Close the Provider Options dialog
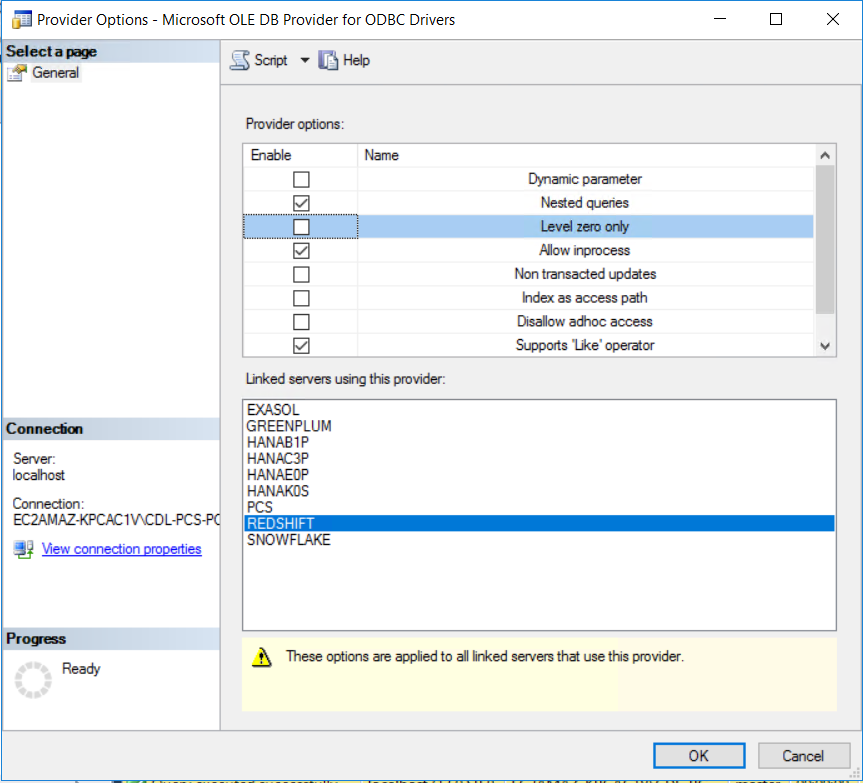Screen dimensions: 863x783 (x=833, y=19)
